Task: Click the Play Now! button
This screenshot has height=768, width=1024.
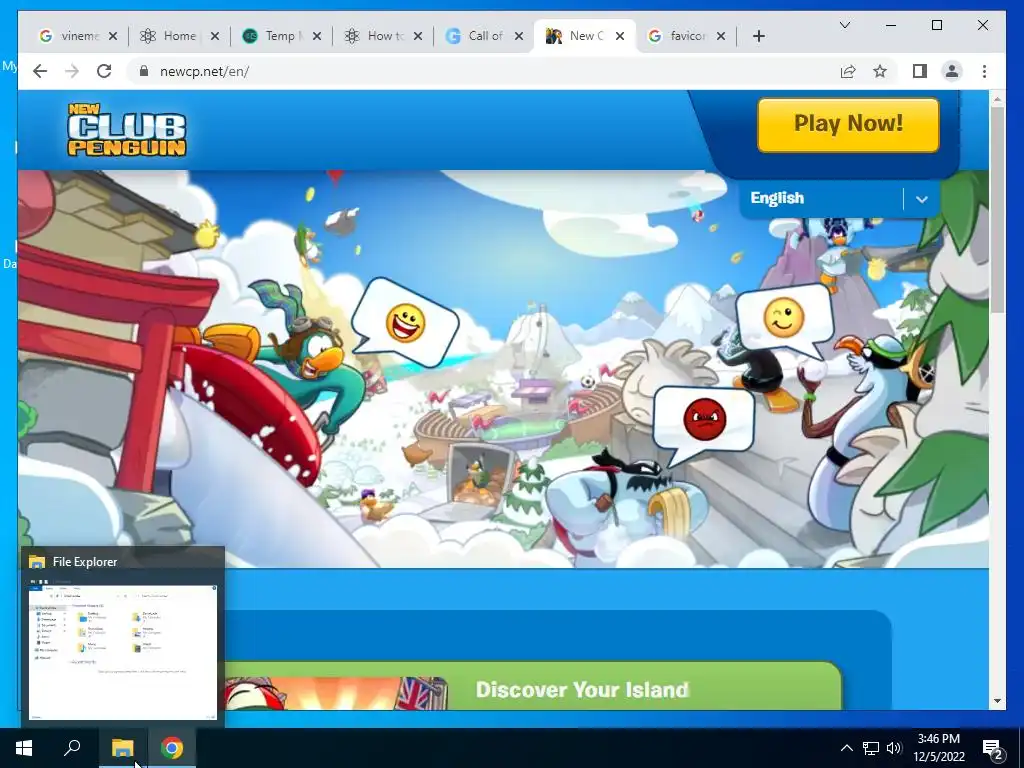Action: click(848, 125)
